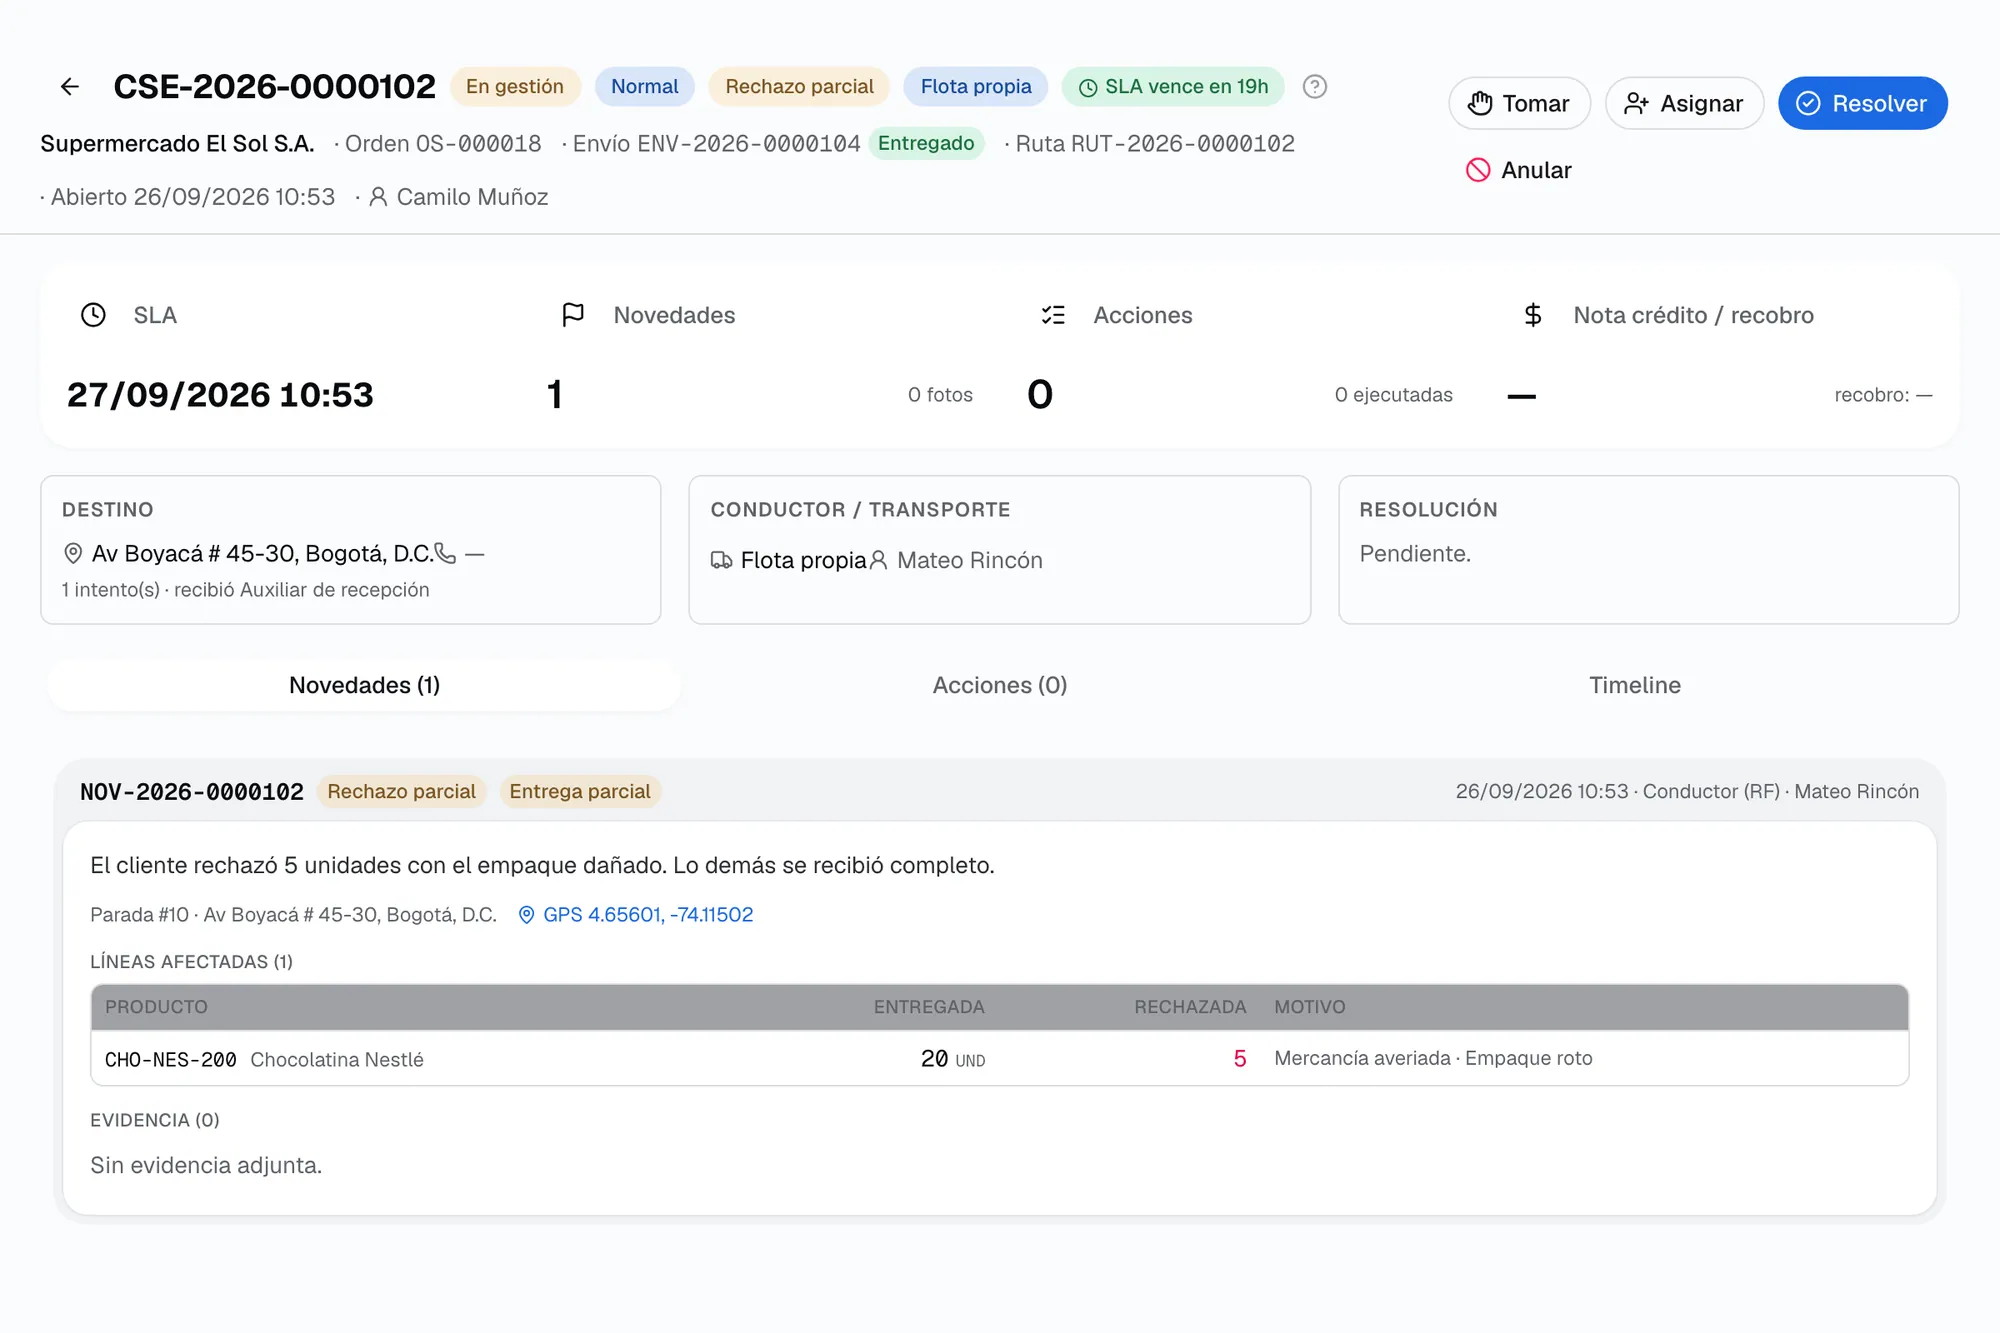Click the truck icon beside Flota propia

pos(721,560)
